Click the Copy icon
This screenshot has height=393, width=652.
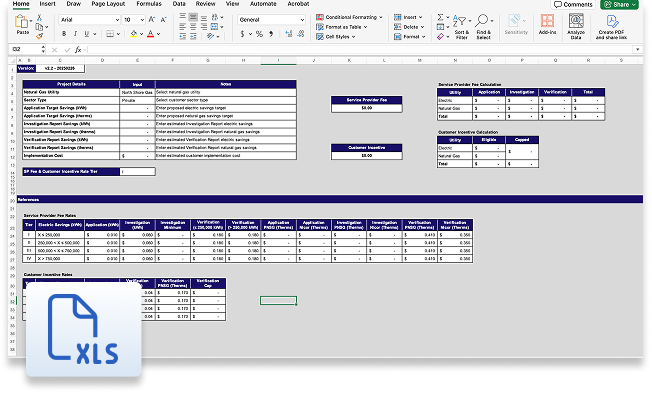[x=40, y=27]
